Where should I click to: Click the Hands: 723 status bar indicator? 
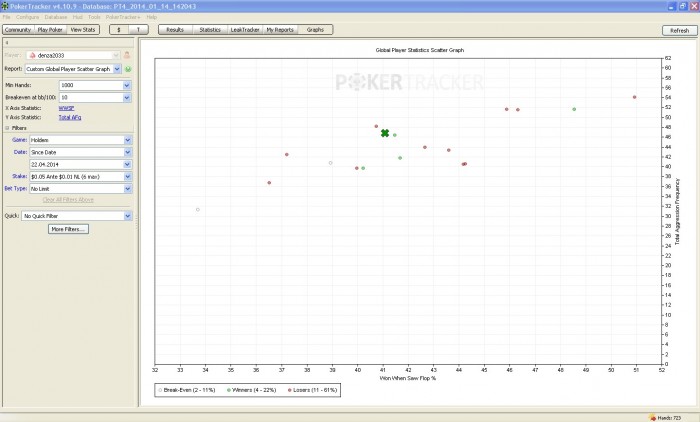point(665,418)
